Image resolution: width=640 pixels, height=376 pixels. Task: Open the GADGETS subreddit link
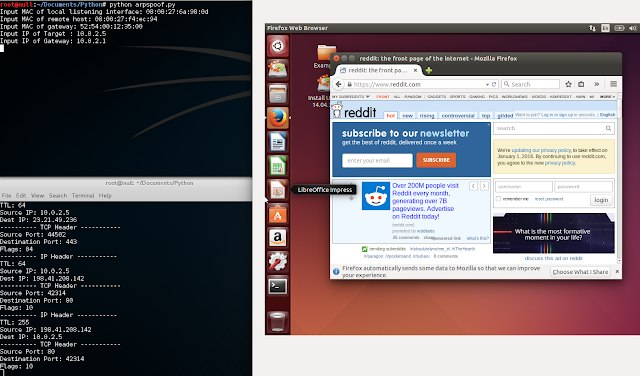coord(436,97)
